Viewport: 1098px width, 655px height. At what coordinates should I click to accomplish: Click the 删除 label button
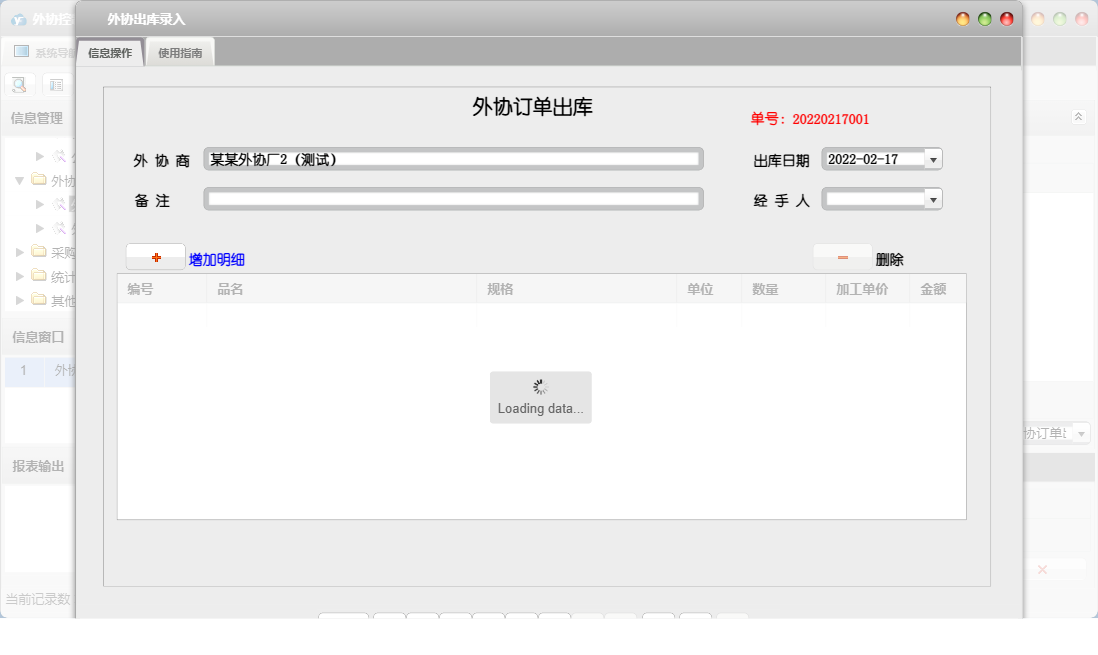(x=889, y=259)
